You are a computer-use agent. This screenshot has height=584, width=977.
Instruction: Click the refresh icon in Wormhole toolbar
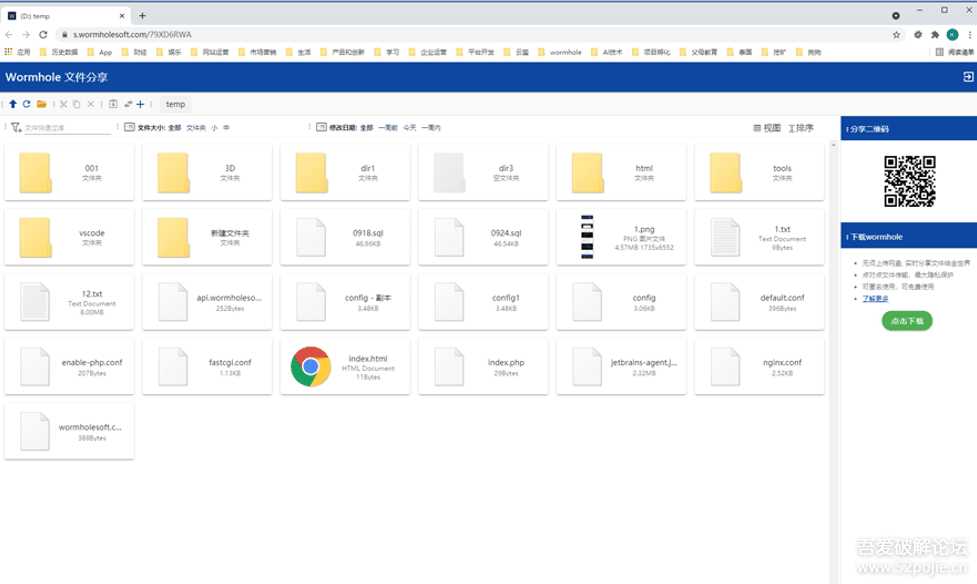[x=27, y=104]
